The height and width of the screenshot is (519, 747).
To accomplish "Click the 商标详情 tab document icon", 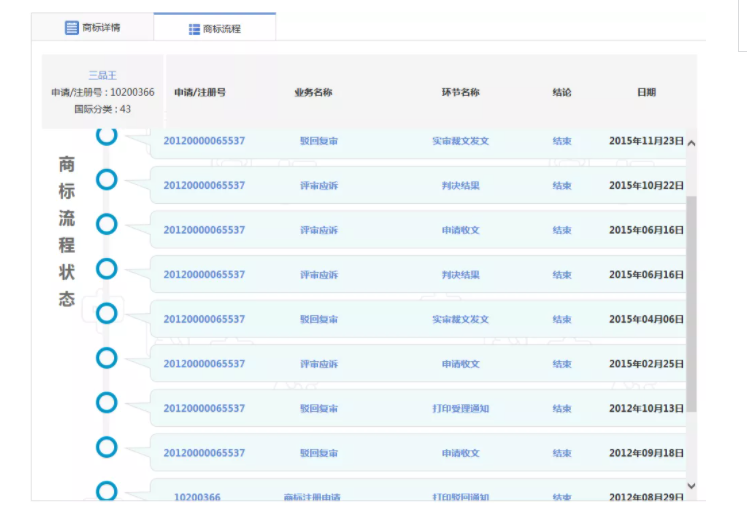I will (72, 28).
